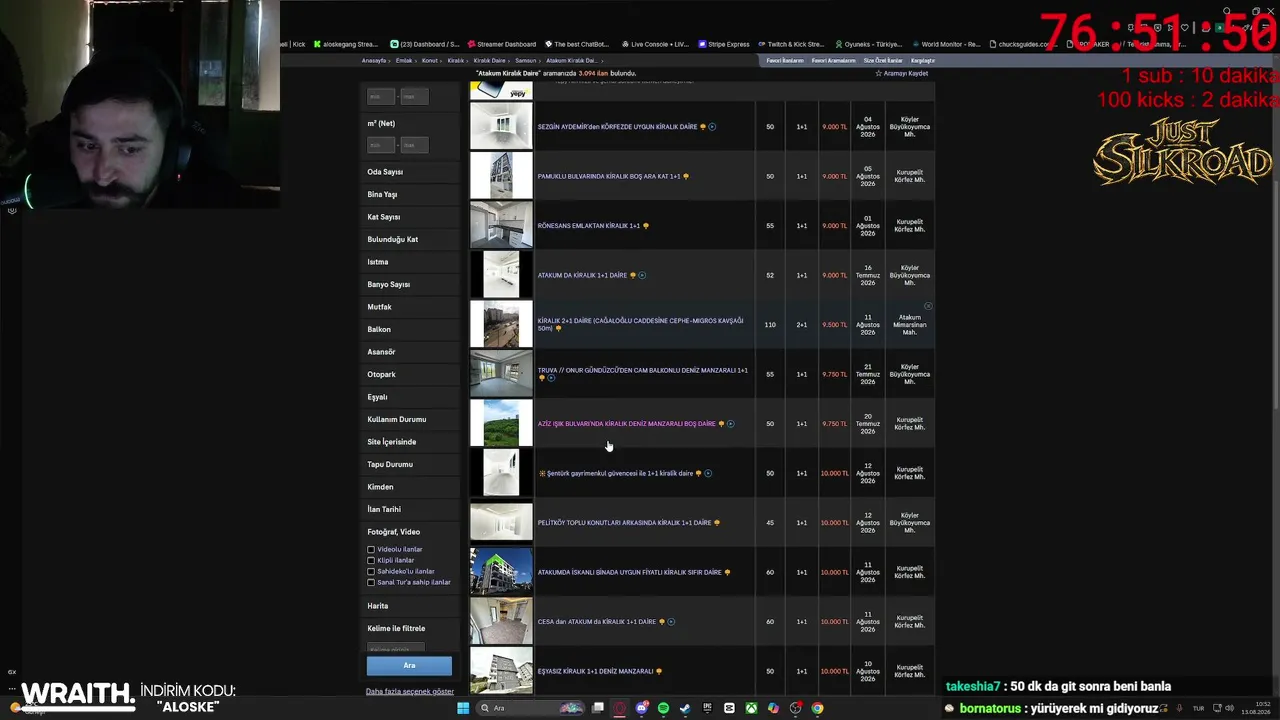Expand the İlan Tarihi filter
Viewport: 1280px width, 720px height.
point(410,509)
